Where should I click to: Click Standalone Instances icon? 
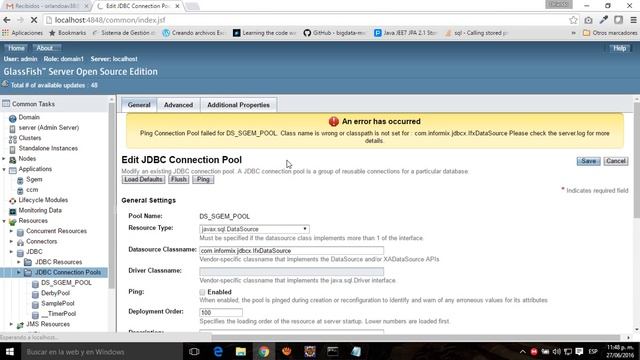(13, 149)
